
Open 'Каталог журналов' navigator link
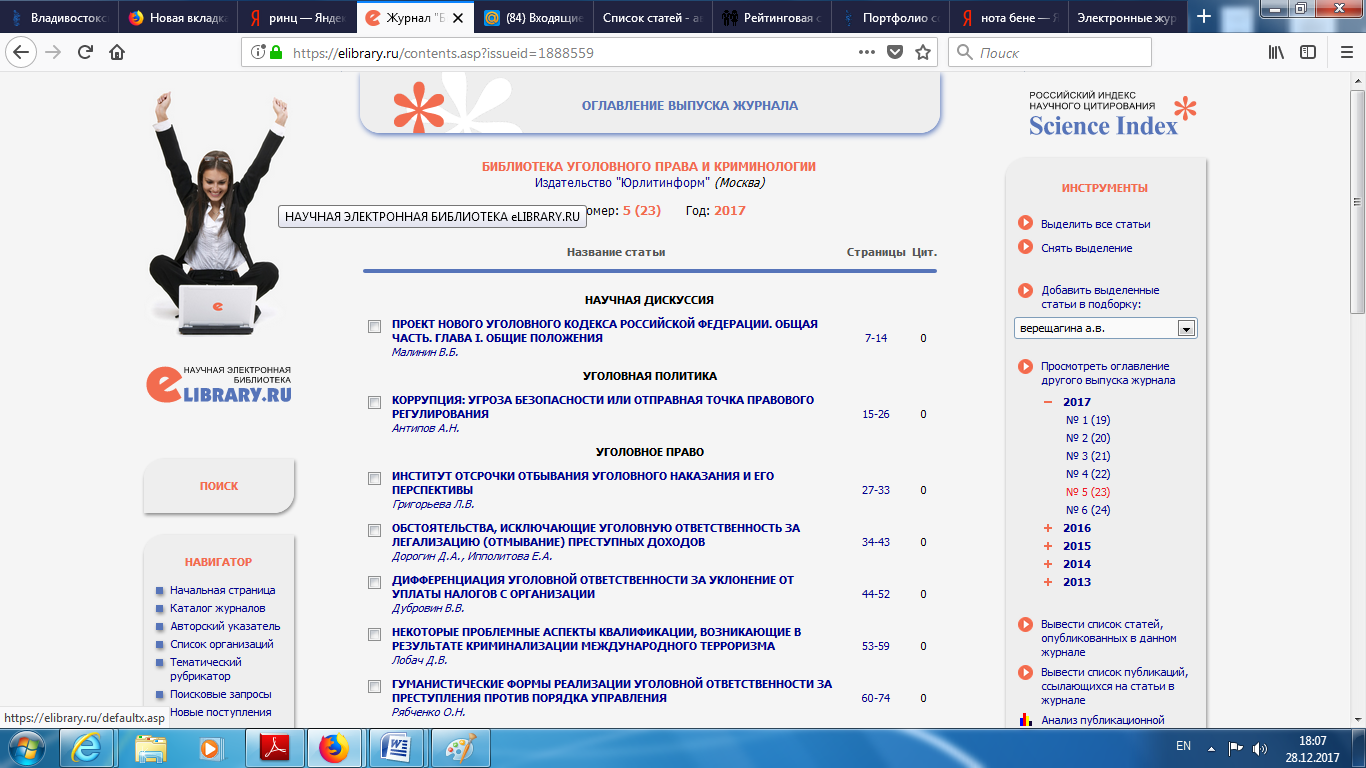[217, 608]
